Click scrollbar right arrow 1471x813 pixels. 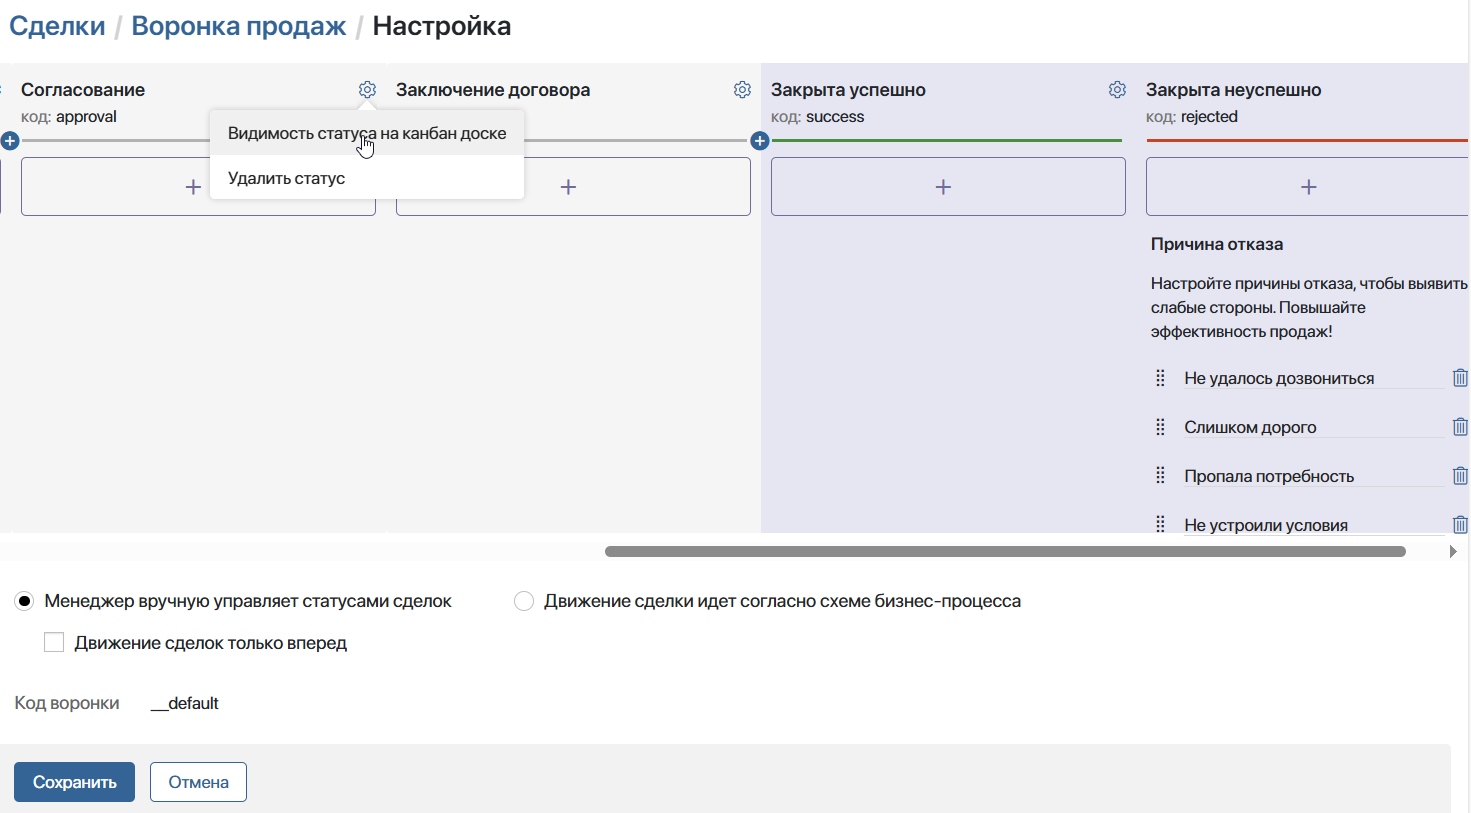point(1453,551)
